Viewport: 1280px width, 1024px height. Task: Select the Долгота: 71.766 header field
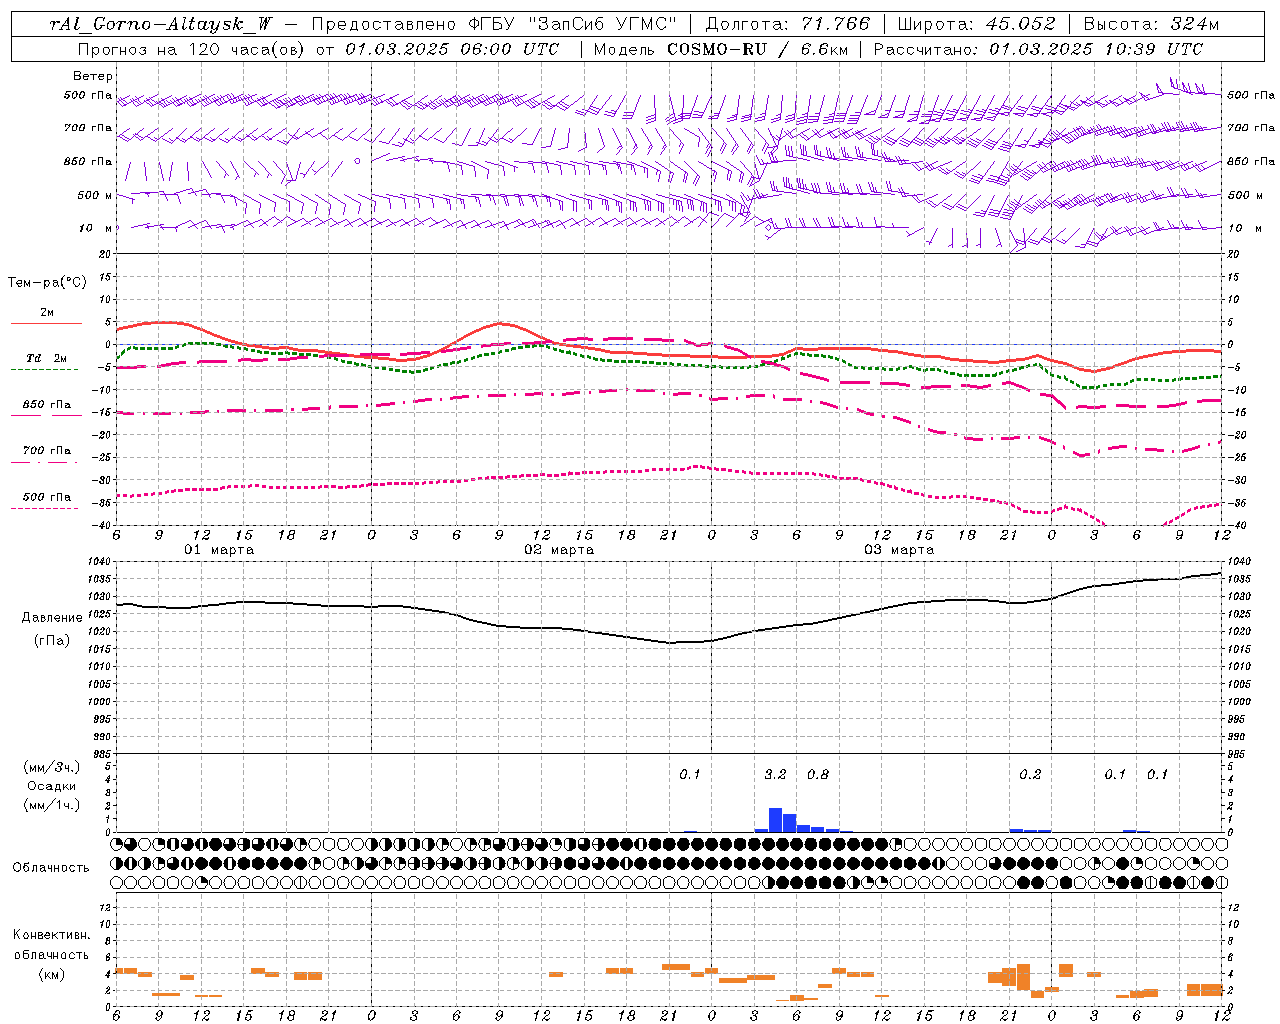pos(788,25)
